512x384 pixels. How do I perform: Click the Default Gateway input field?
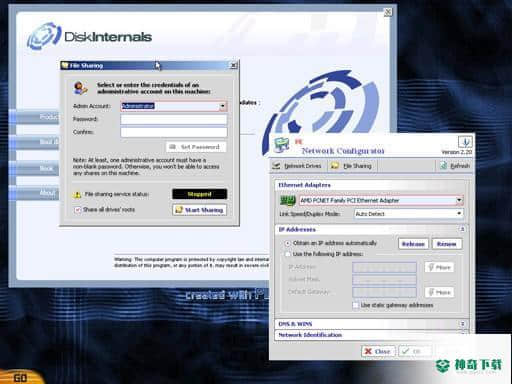tap(384, 292)
